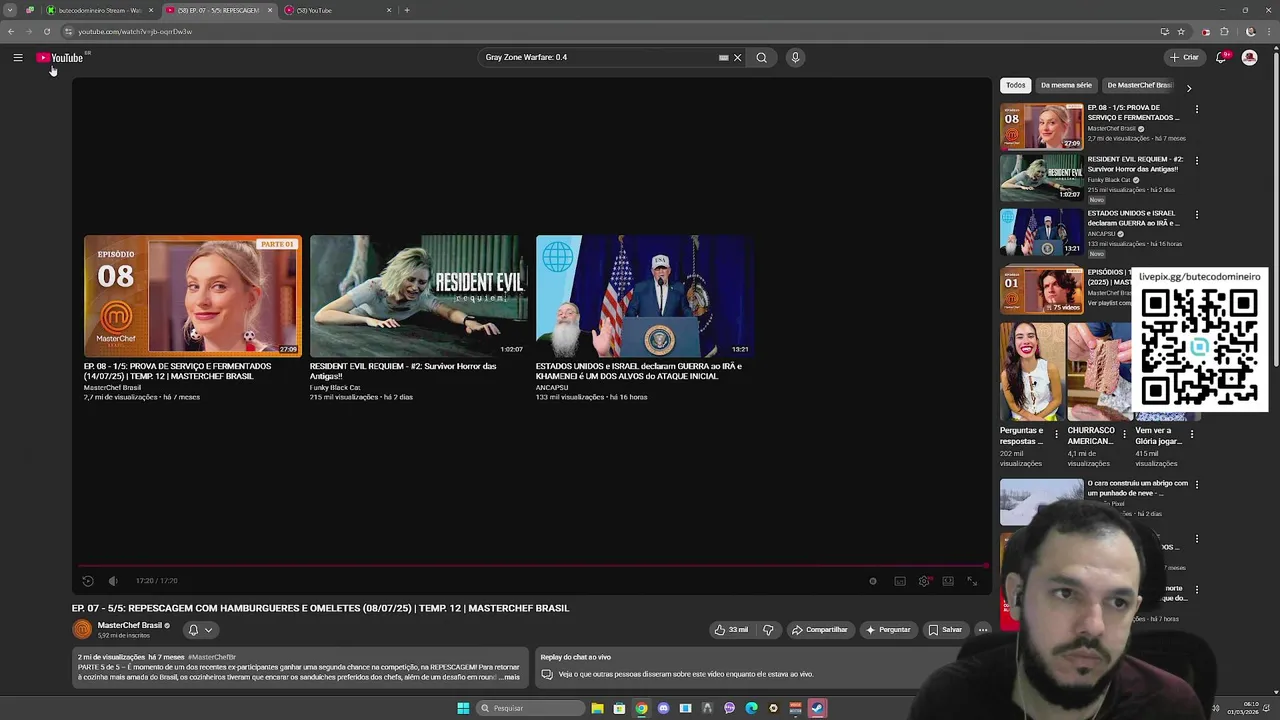The width and height of the screenshot is (1280, 720).
Task: Open Discord from the taskbar
Action: 663,708
